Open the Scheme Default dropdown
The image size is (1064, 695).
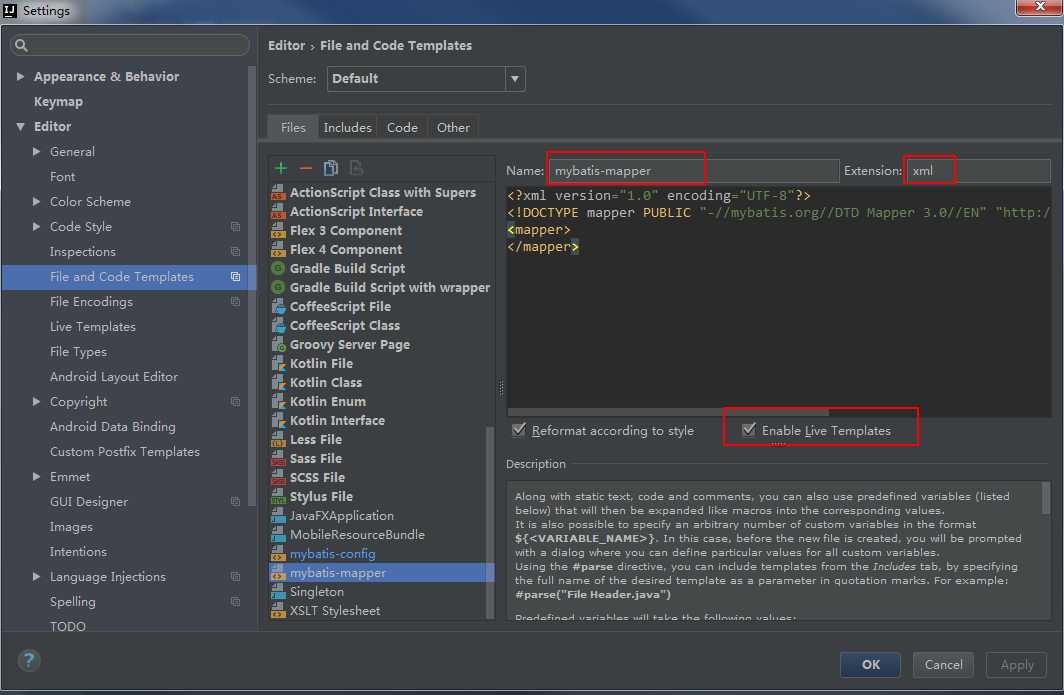(515, 79)
